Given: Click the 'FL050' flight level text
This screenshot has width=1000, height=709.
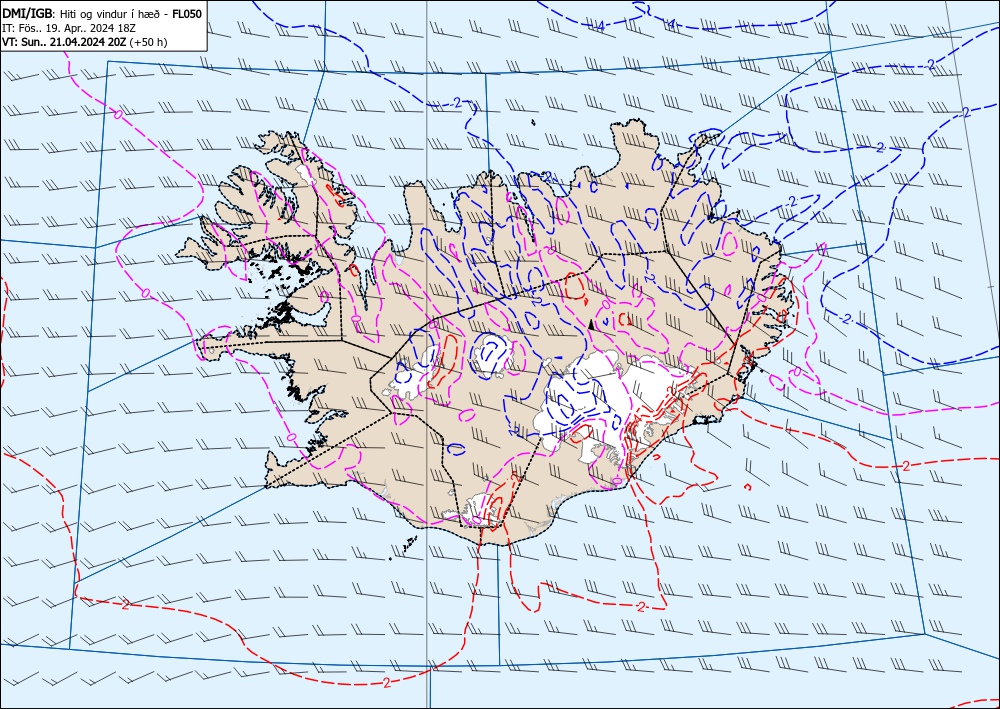Looking at the screenshot, I should pos(188,14).
